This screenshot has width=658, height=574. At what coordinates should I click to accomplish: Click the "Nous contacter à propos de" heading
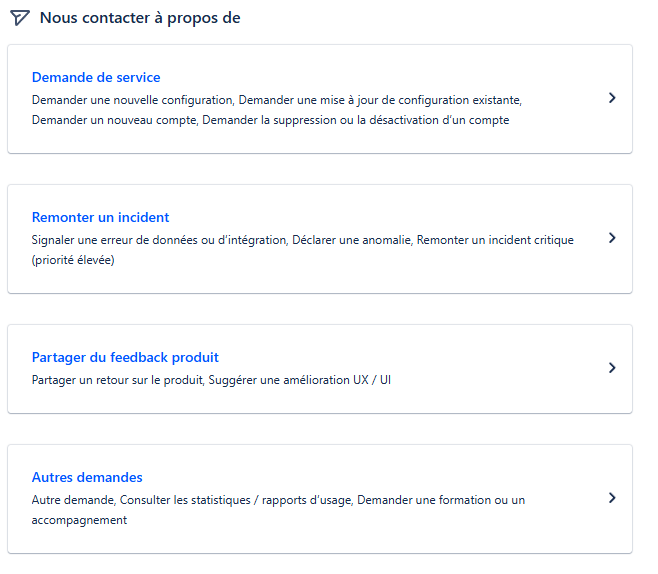tap(140, 18)
